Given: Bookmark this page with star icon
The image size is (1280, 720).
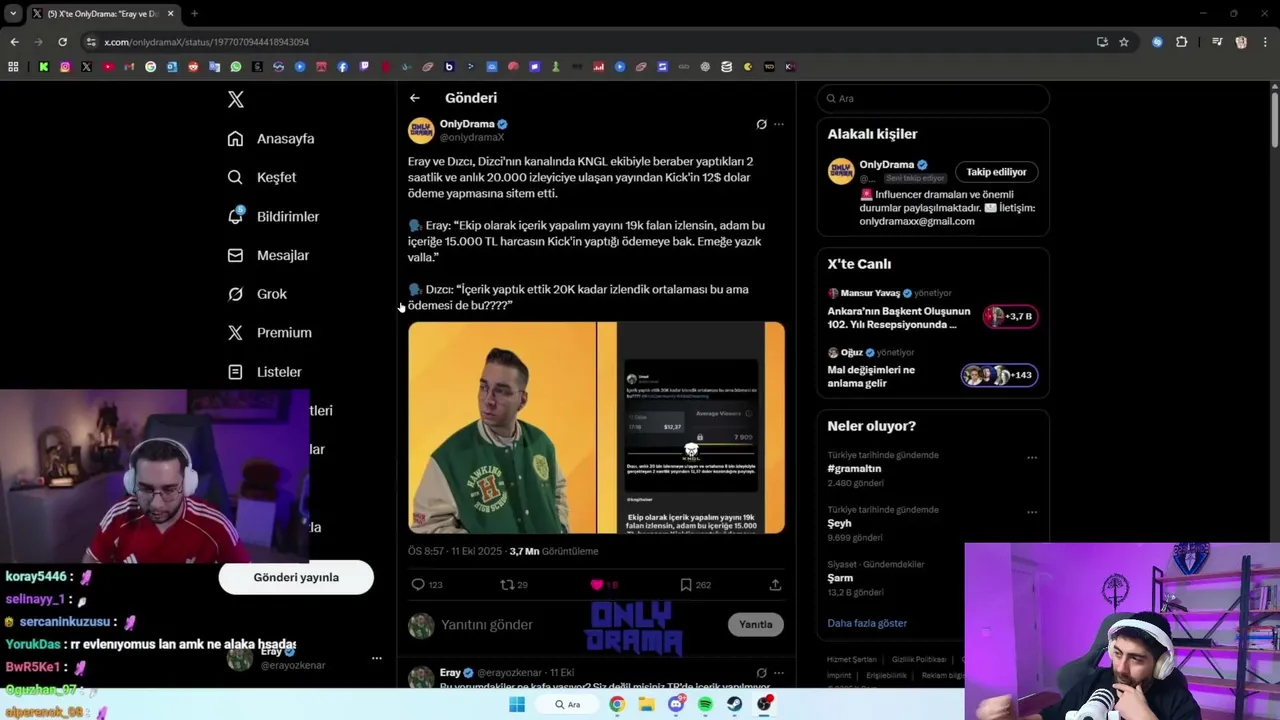Looking at the screenshot, I should pos(1124,42).
